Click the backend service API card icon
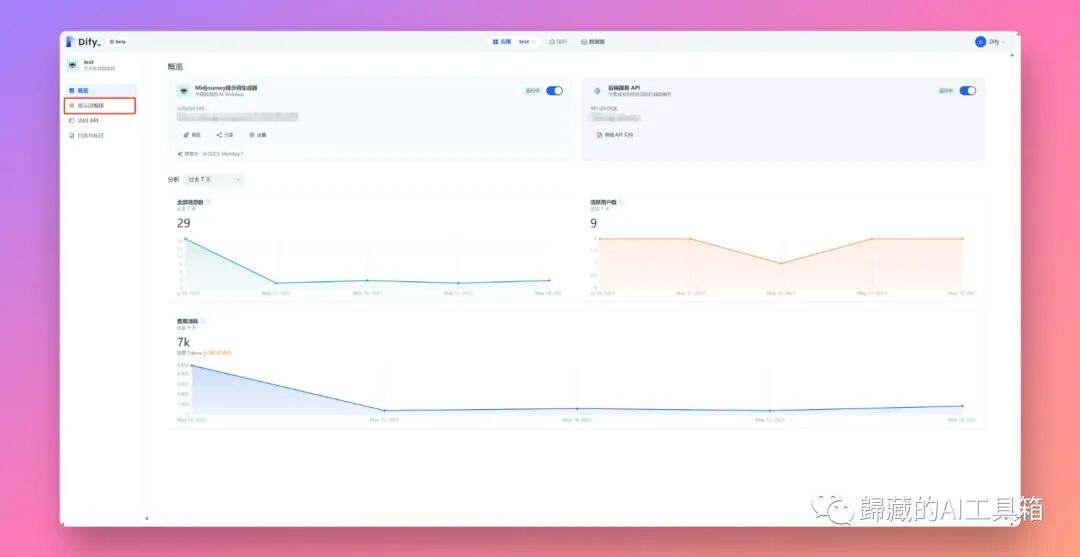This screenshot has height=557, width=1080. coord(597,91)
